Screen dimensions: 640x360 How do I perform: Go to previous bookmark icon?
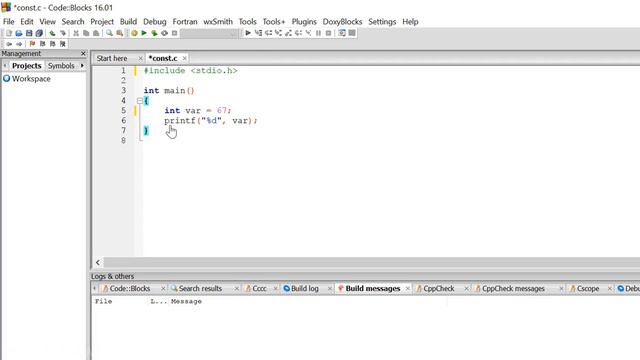tap(42, 44)
